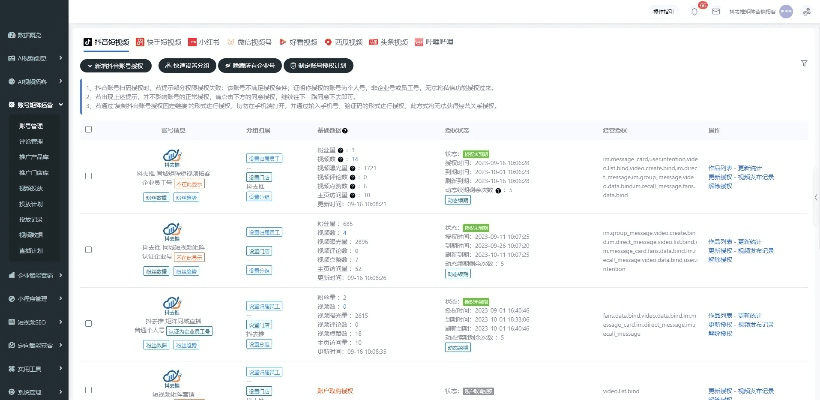Image resolution: width=820 pixels, height=400 pixels.
Task: Click 作品列表 link in first row
Action: [720, 168]
